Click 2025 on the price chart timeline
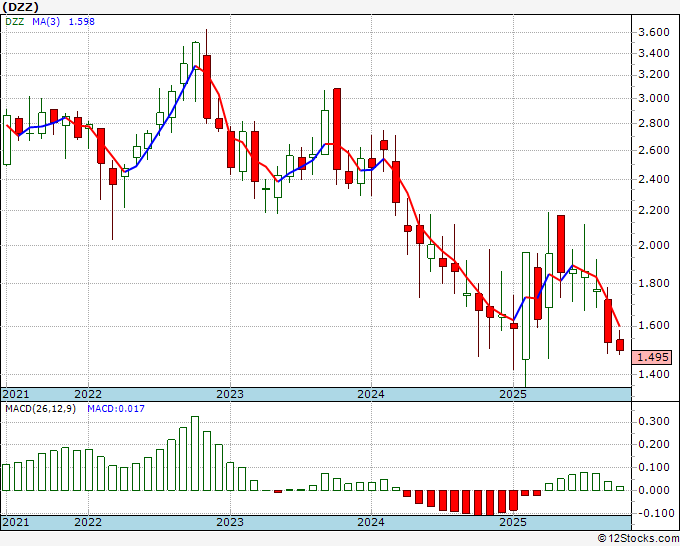 (513, 394)
